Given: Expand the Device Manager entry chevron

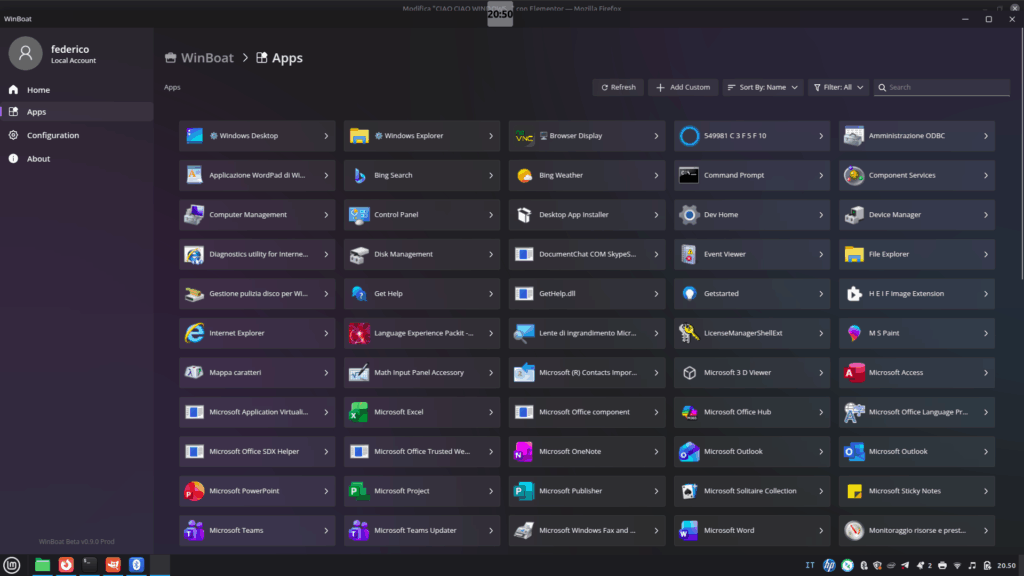Looking at the screenshot, I should point(986,215).
